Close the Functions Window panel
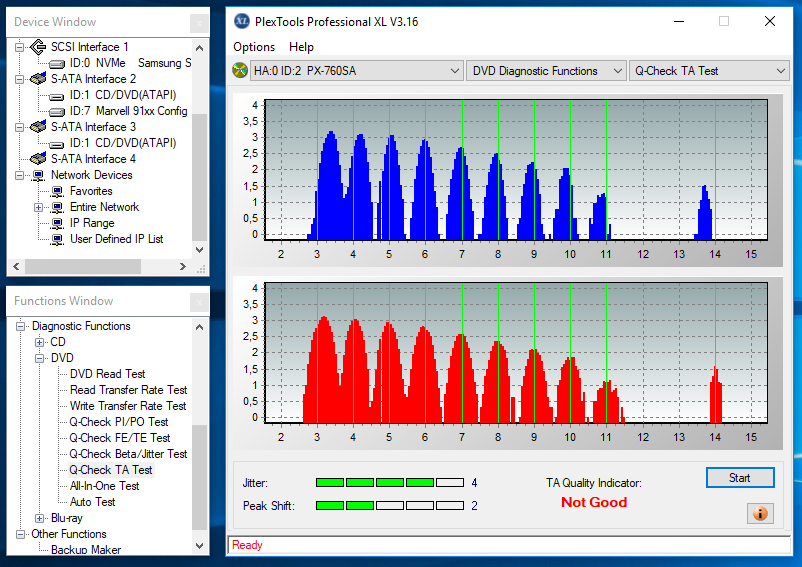The image size is (802, 567). pyautogui.click(x=199, y=302)
